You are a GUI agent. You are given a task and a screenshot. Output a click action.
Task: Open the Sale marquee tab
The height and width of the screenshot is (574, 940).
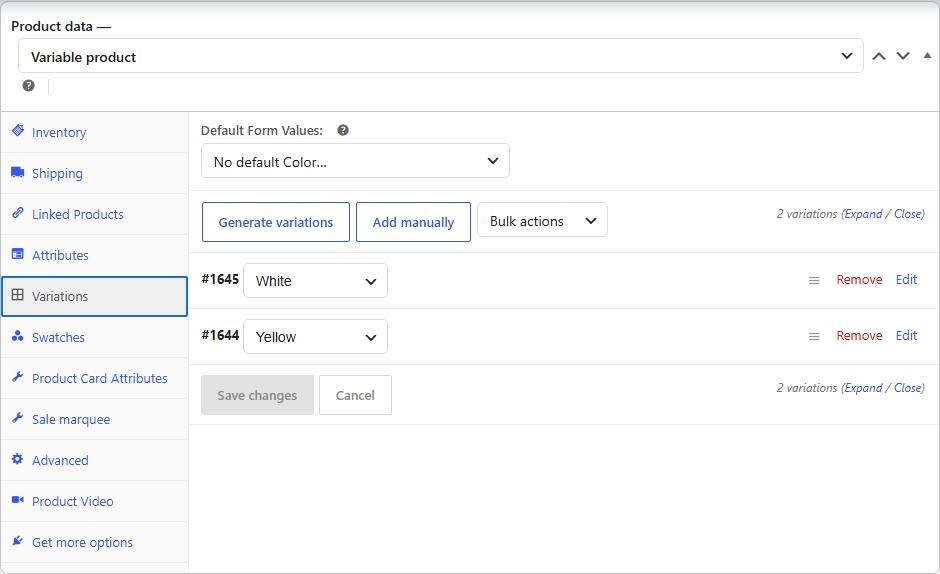click(95, 419)
